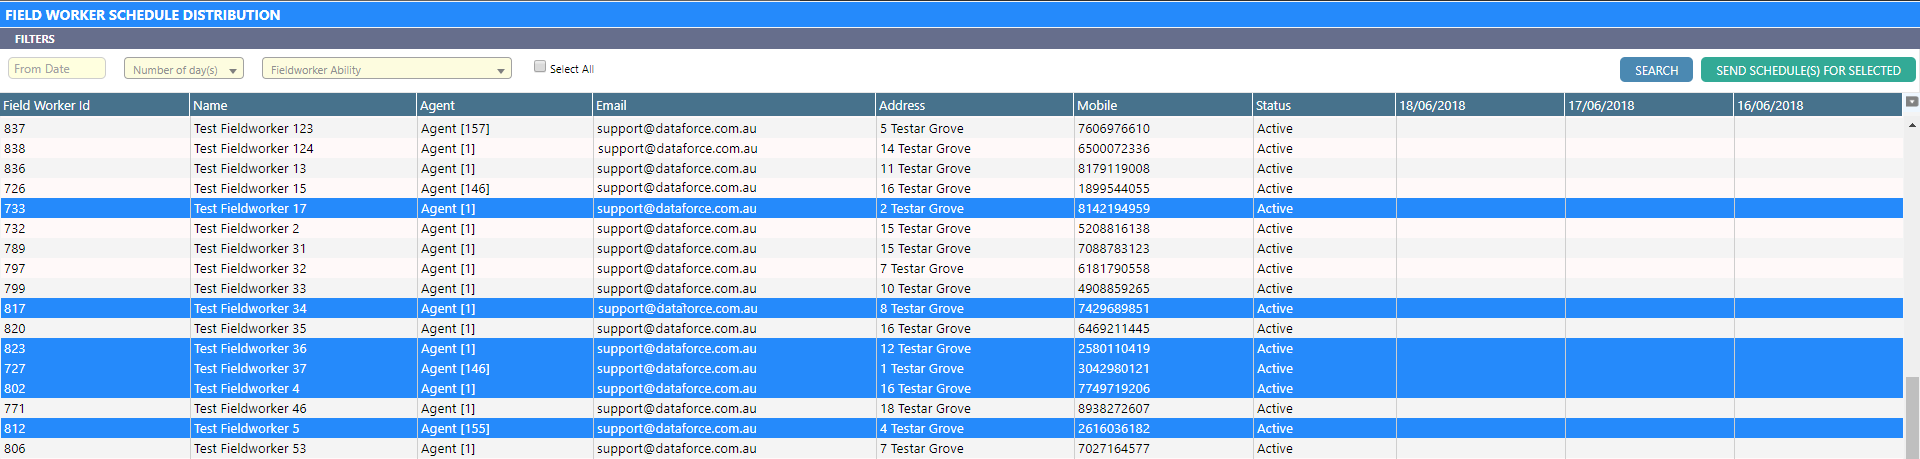This screenshot has height=459, width=1920.
Task: Click the Agent column header
Action: pos(505,105)
